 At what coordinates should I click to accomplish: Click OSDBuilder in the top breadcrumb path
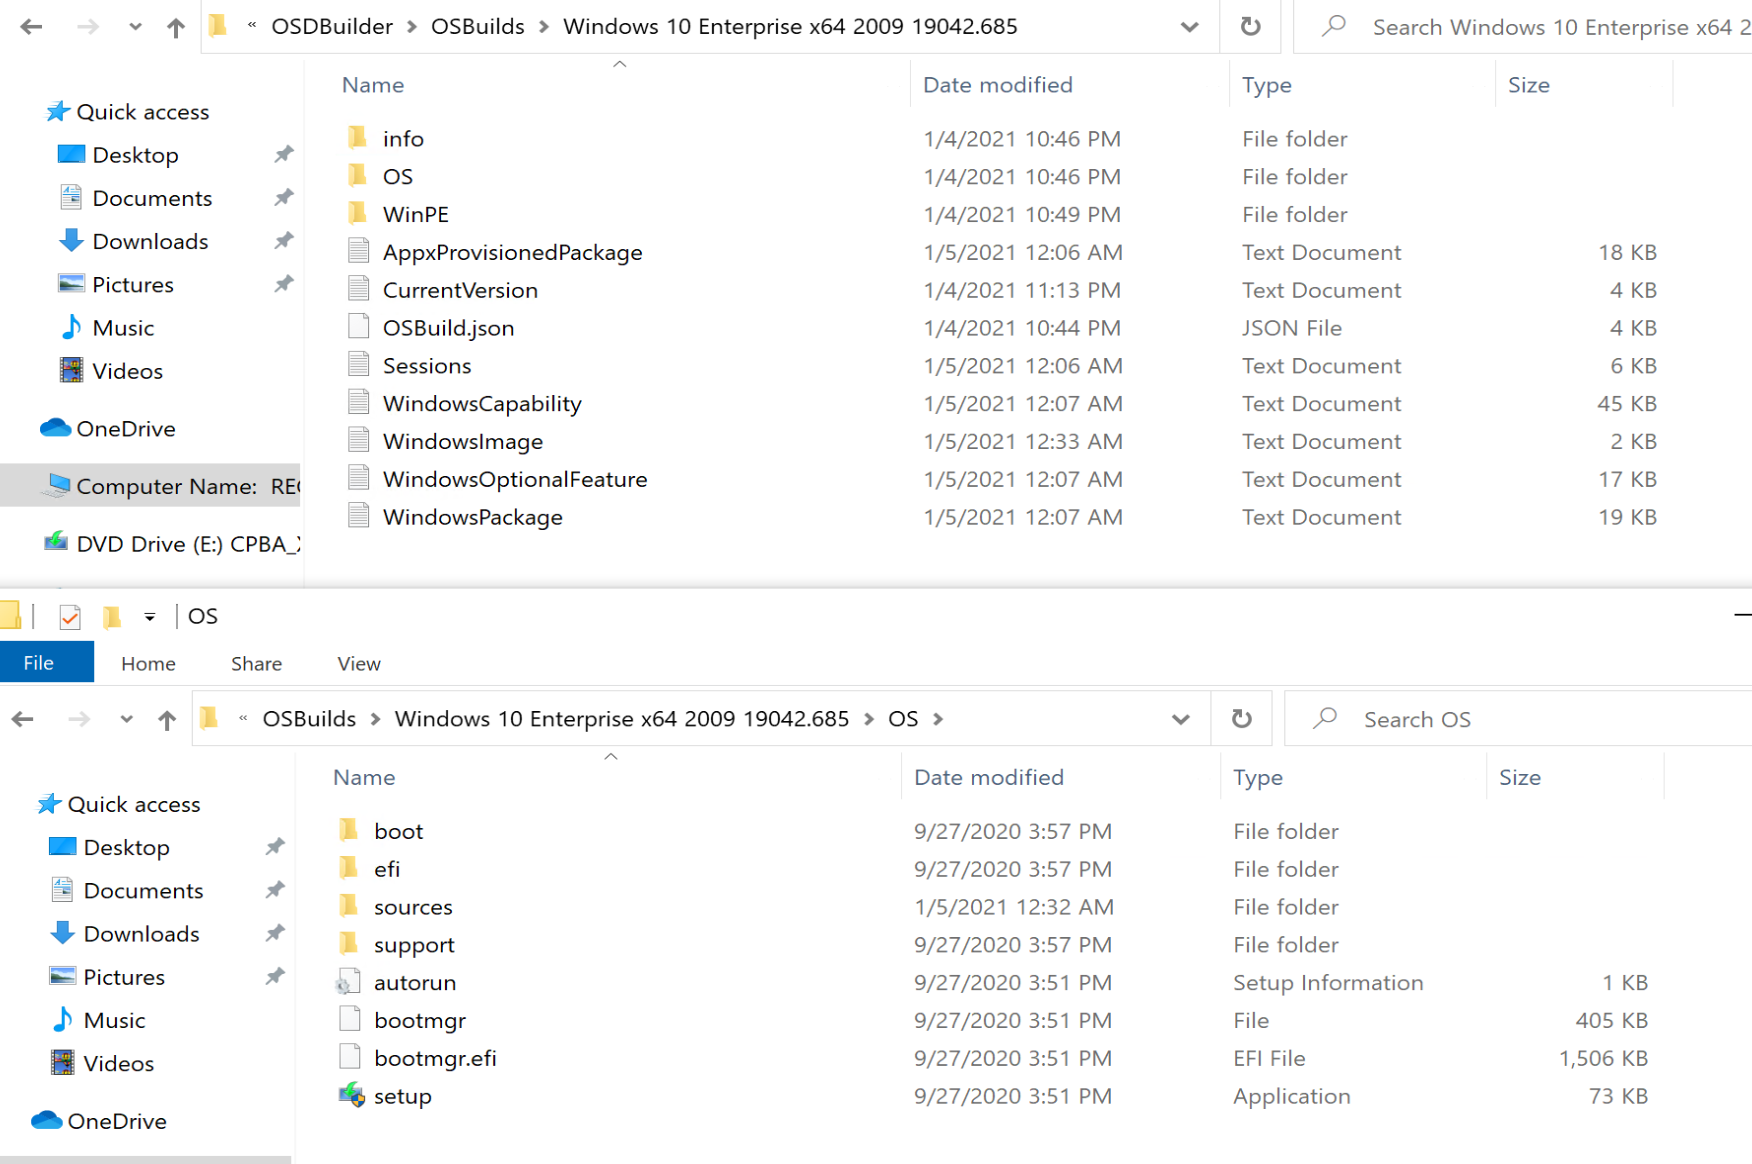pyautogui.click(x=332, y=27)
